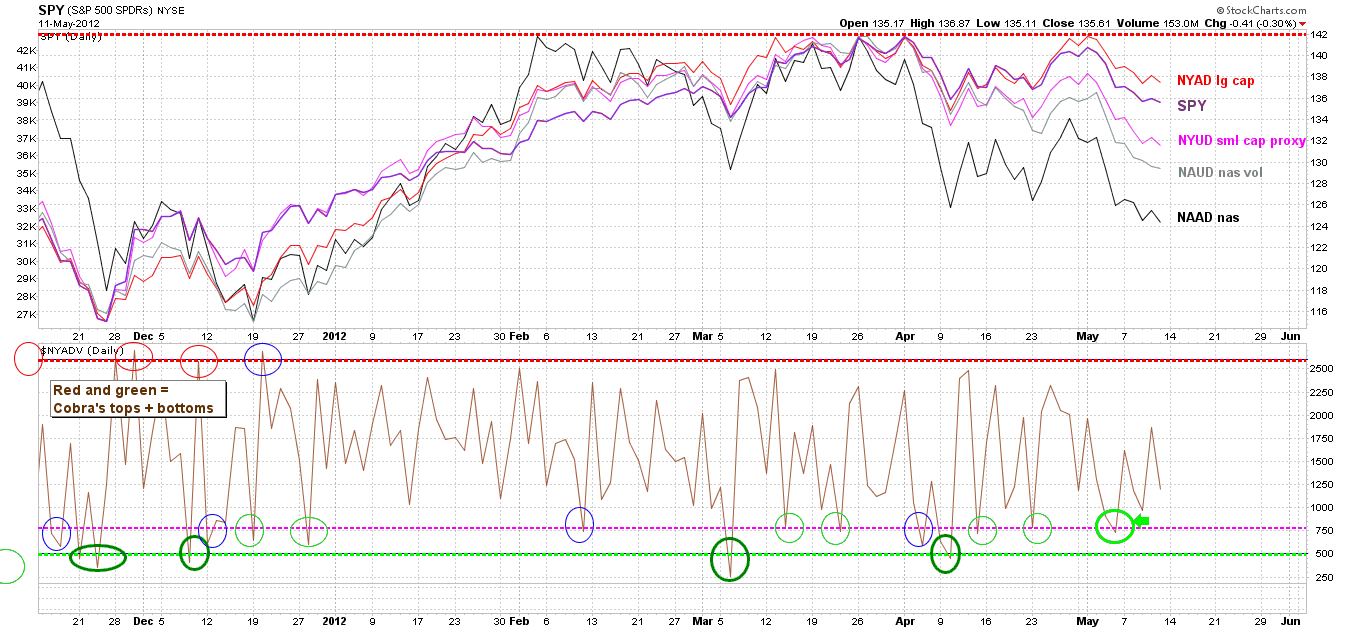Click the 27K left-axis label

pyautogui.click(x=26, y=315)
